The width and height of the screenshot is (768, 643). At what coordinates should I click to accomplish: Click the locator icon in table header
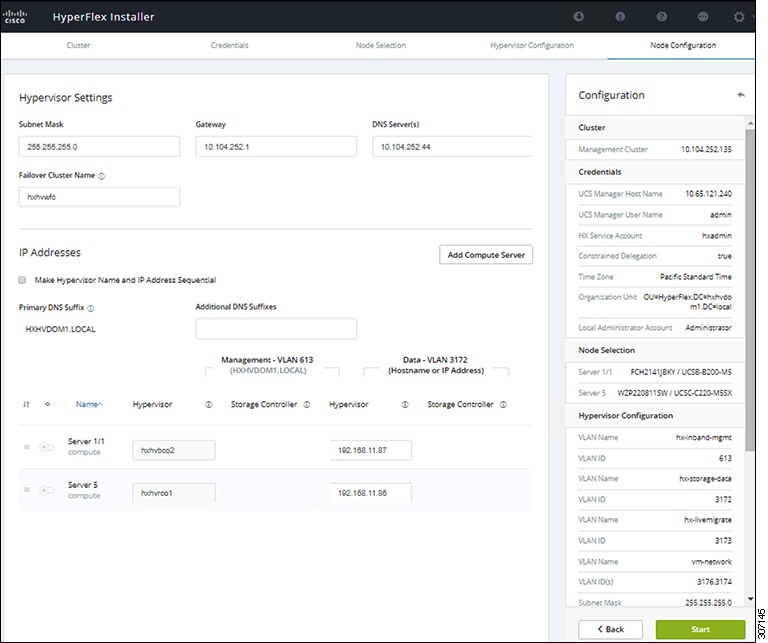pos(48,405)
